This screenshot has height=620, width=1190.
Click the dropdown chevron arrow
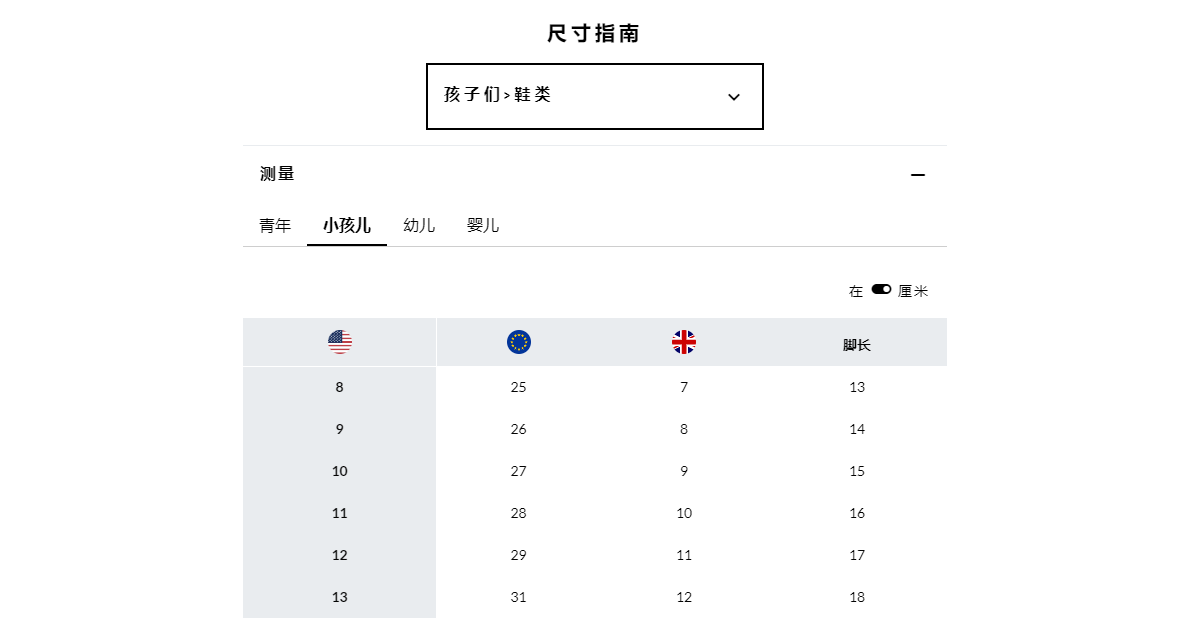(734, 97)
